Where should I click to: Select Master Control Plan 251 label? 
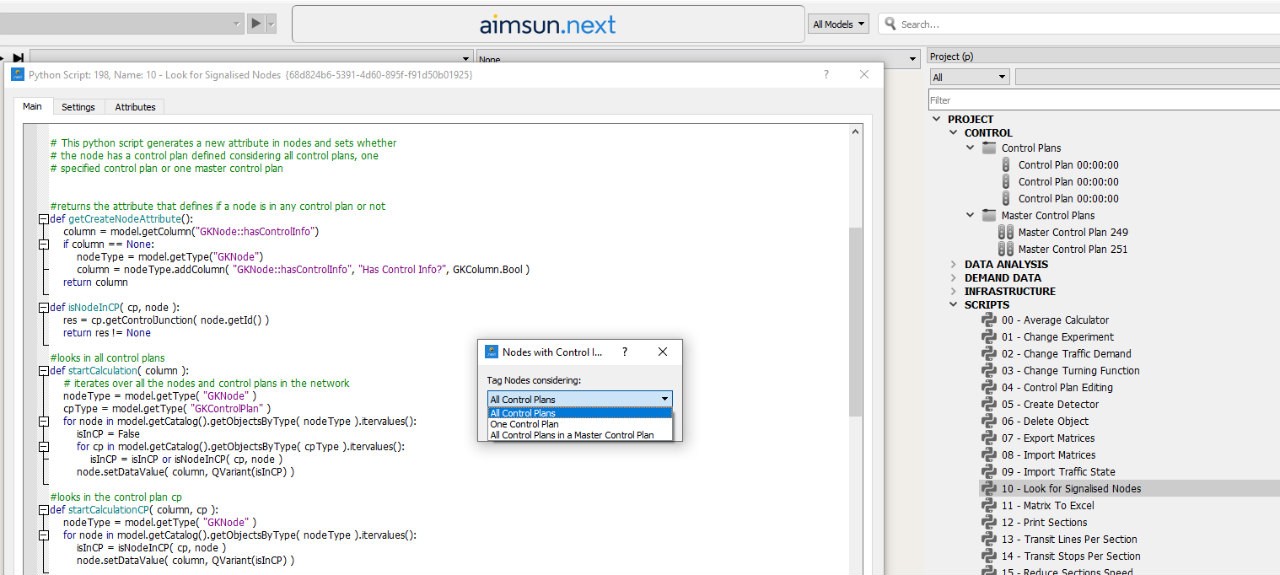pos(1073,249)
